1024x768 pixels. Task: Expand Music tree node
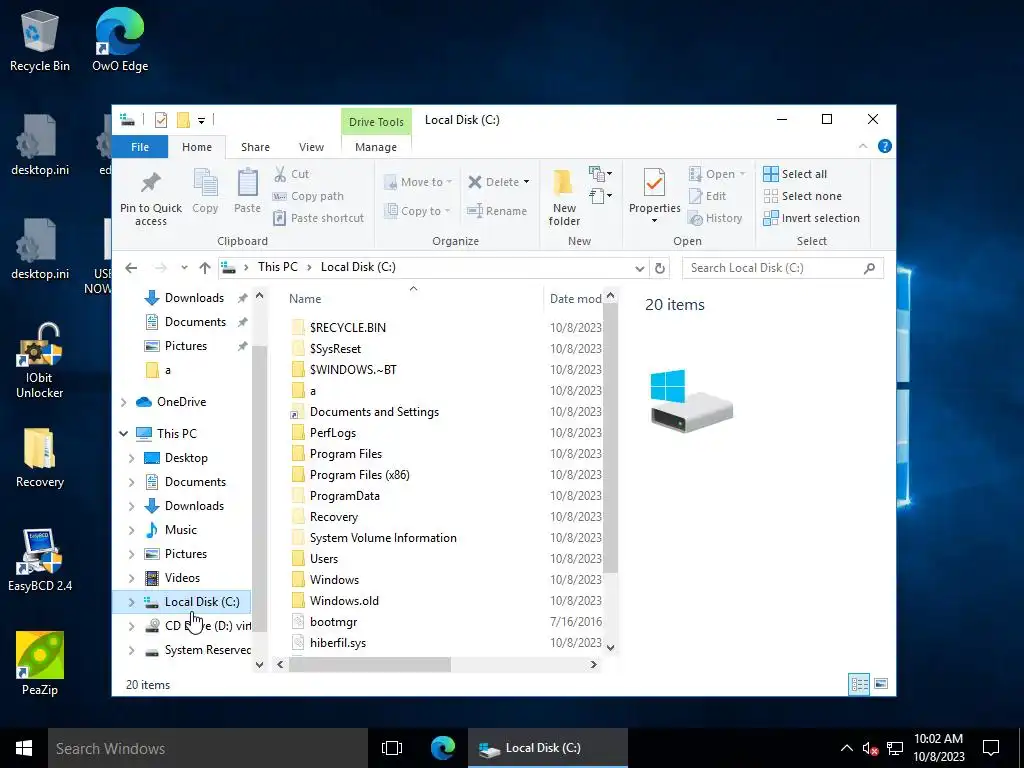tap(131, 530)
